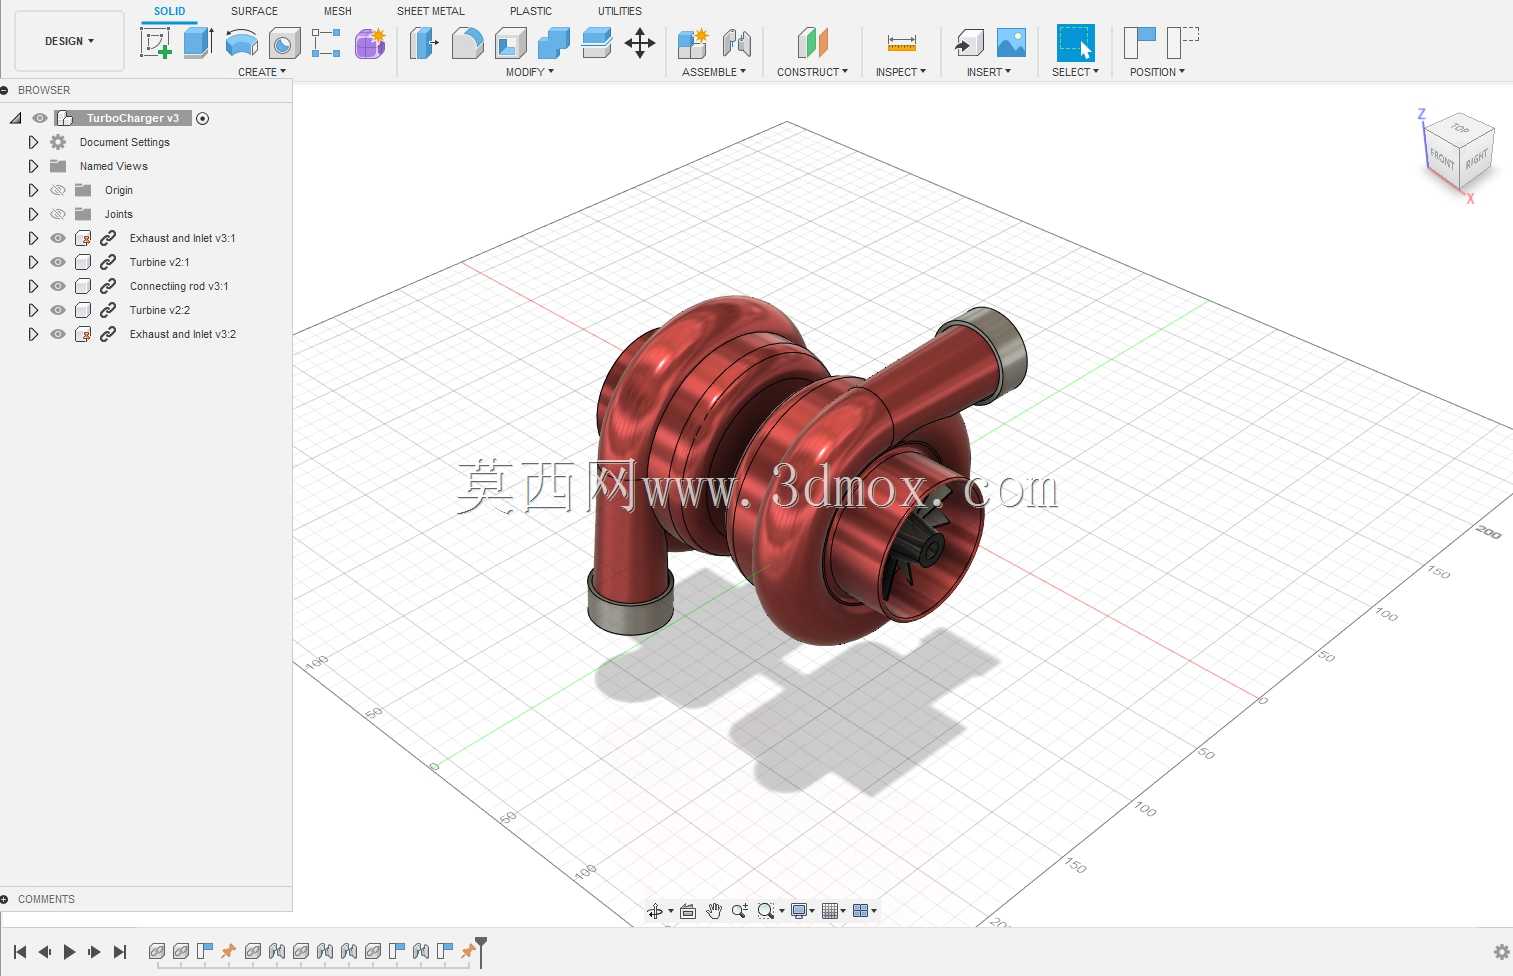Open the Display Settings dropdown
Screen dimensions: 1513x976
point(803,911)
